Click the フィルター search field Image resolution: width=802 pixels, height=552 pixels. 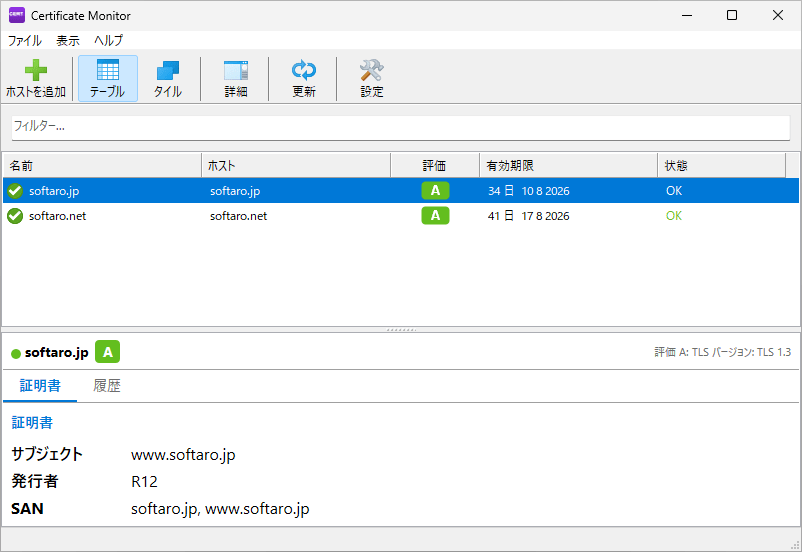click(401, 127)
